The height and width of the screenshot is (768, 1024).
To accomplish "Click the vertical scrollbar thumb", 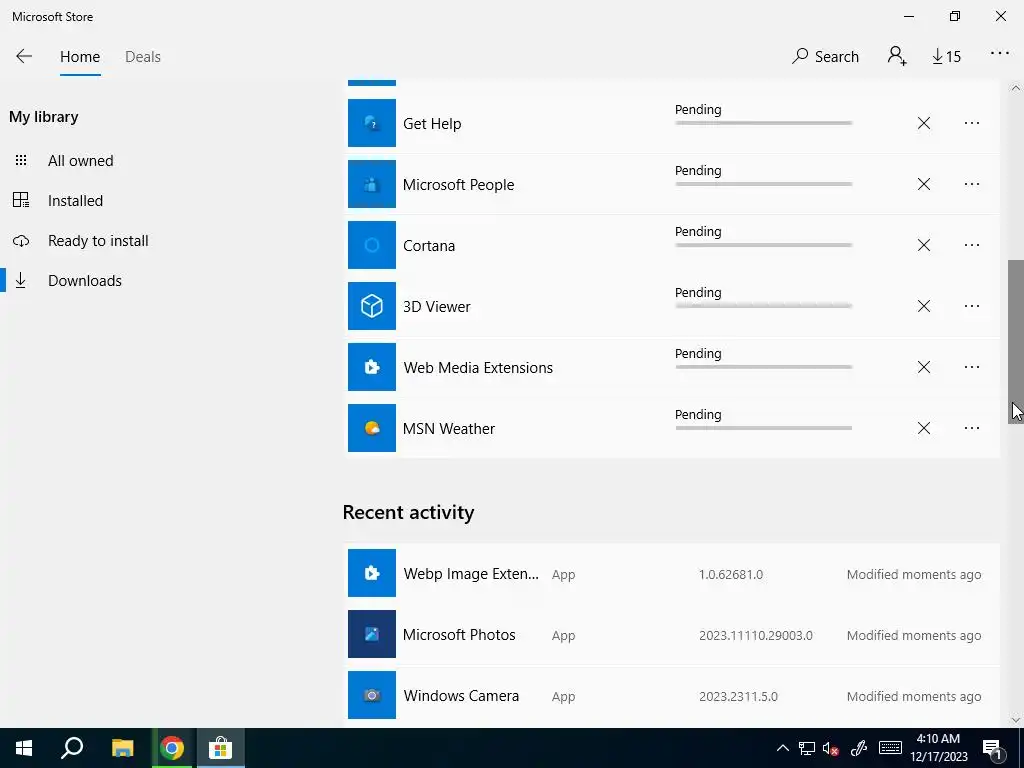I will tap(1016, 342).
